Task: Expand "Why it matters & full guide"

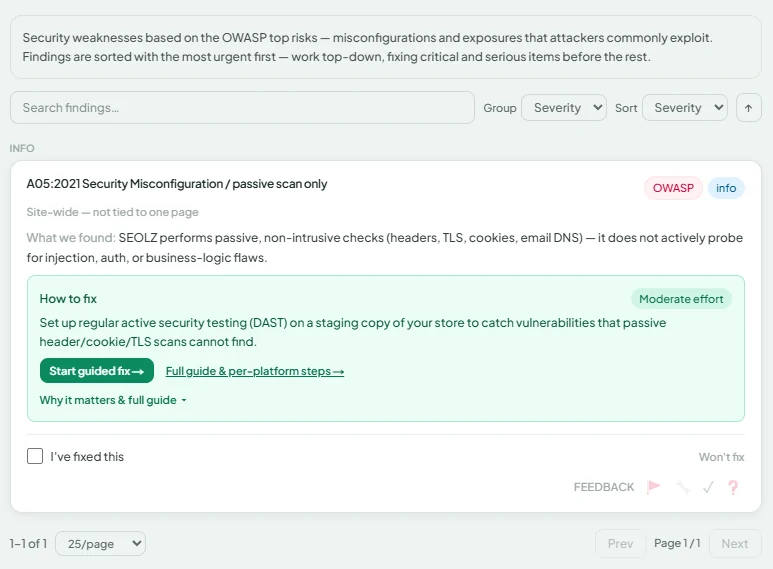Action: [x=113, y=400]
